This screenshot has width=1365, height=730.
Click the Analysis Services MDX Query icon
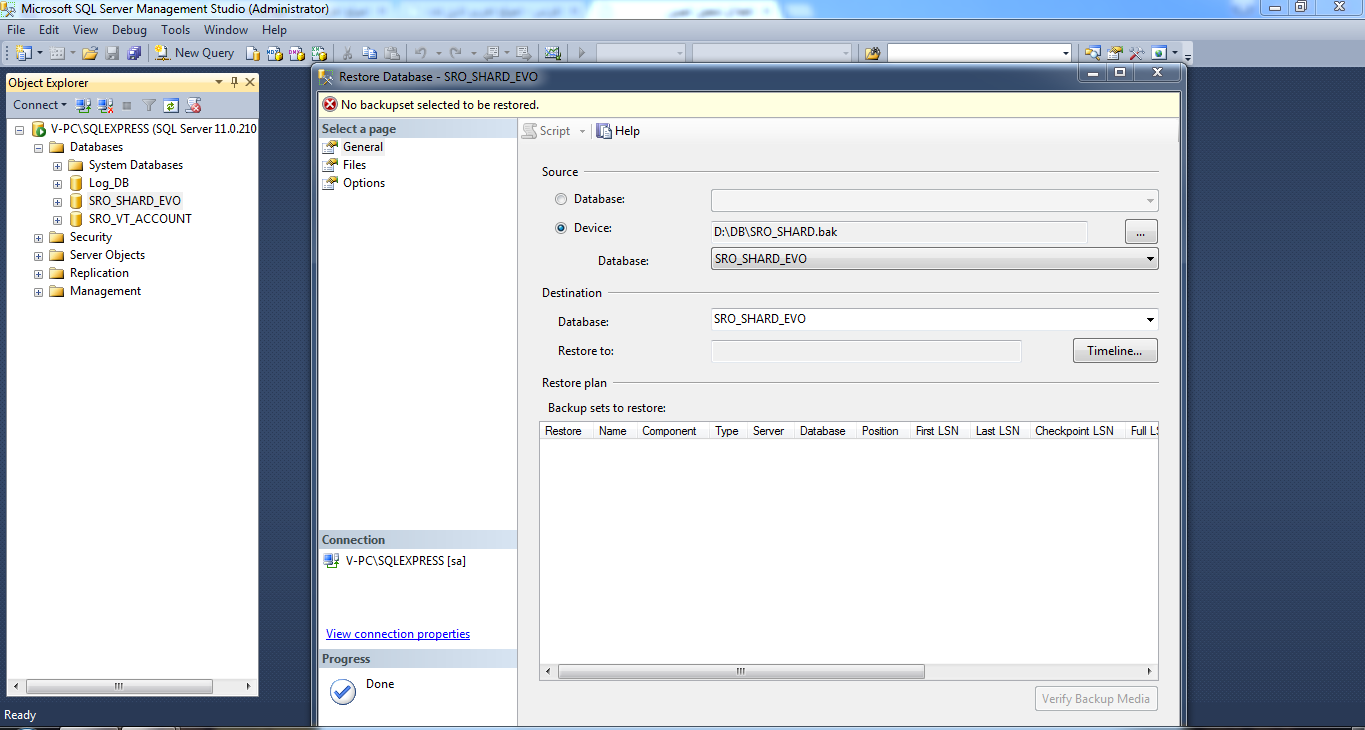click(274, 53)
